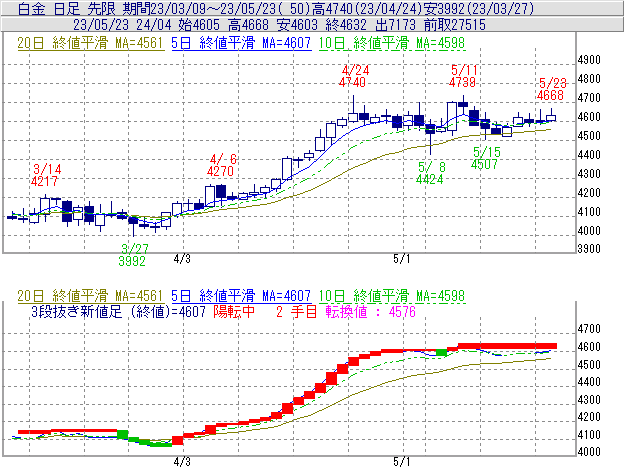Select the 5/8 4424 low label

(431, 173)
